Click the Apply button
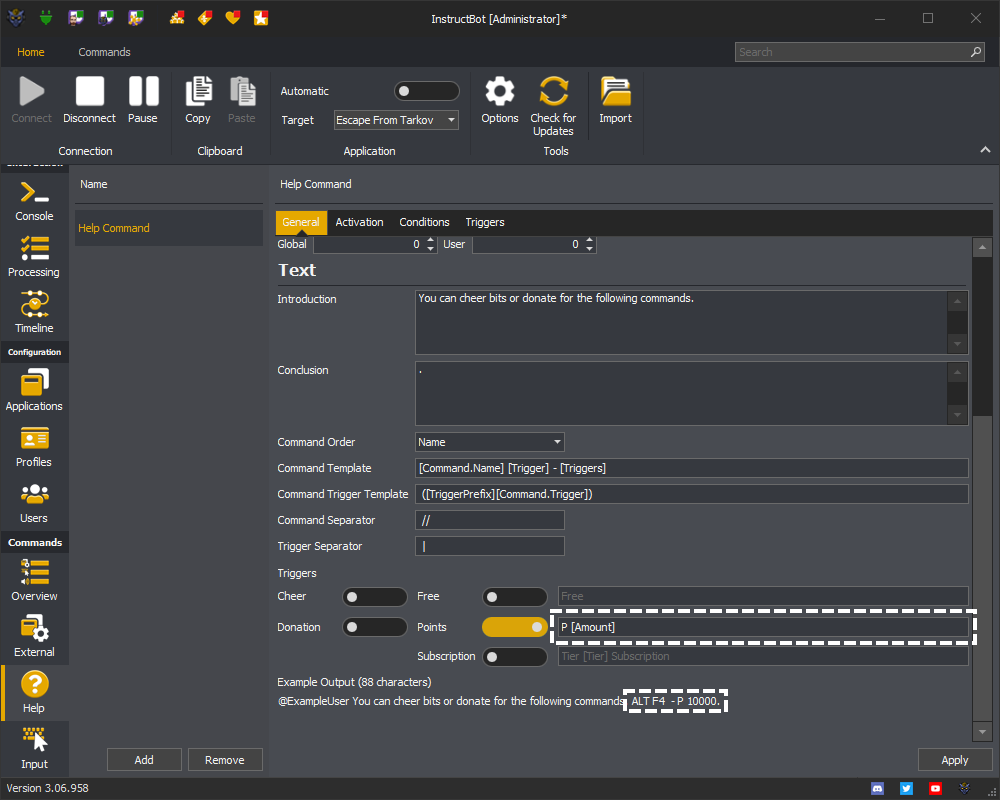Viewport: 1000px width, 800px height. (955, 760)
